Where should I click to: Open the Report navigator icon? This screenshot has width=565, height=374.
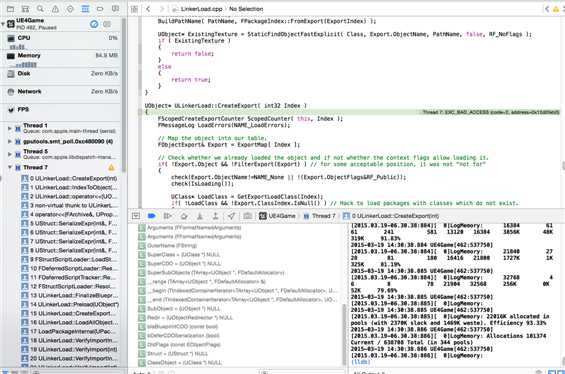click(x=115, y=9)
